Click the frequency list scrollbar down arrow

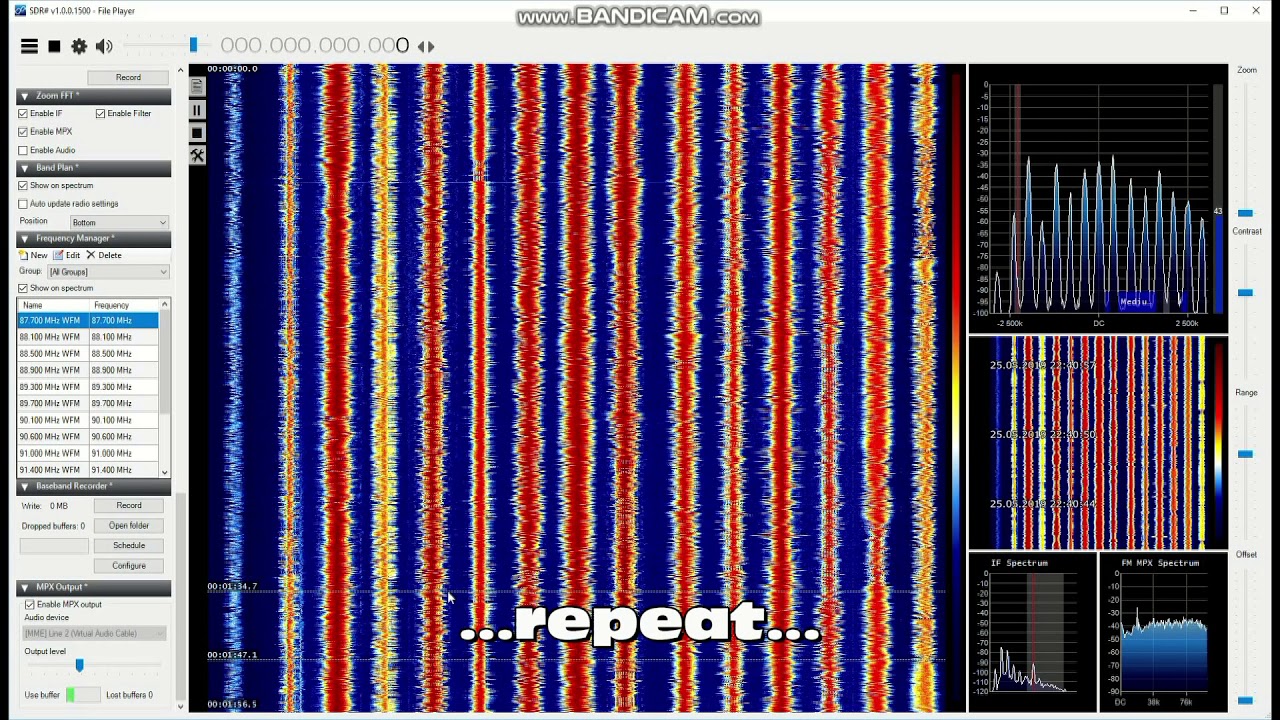[x=164, y=472]
